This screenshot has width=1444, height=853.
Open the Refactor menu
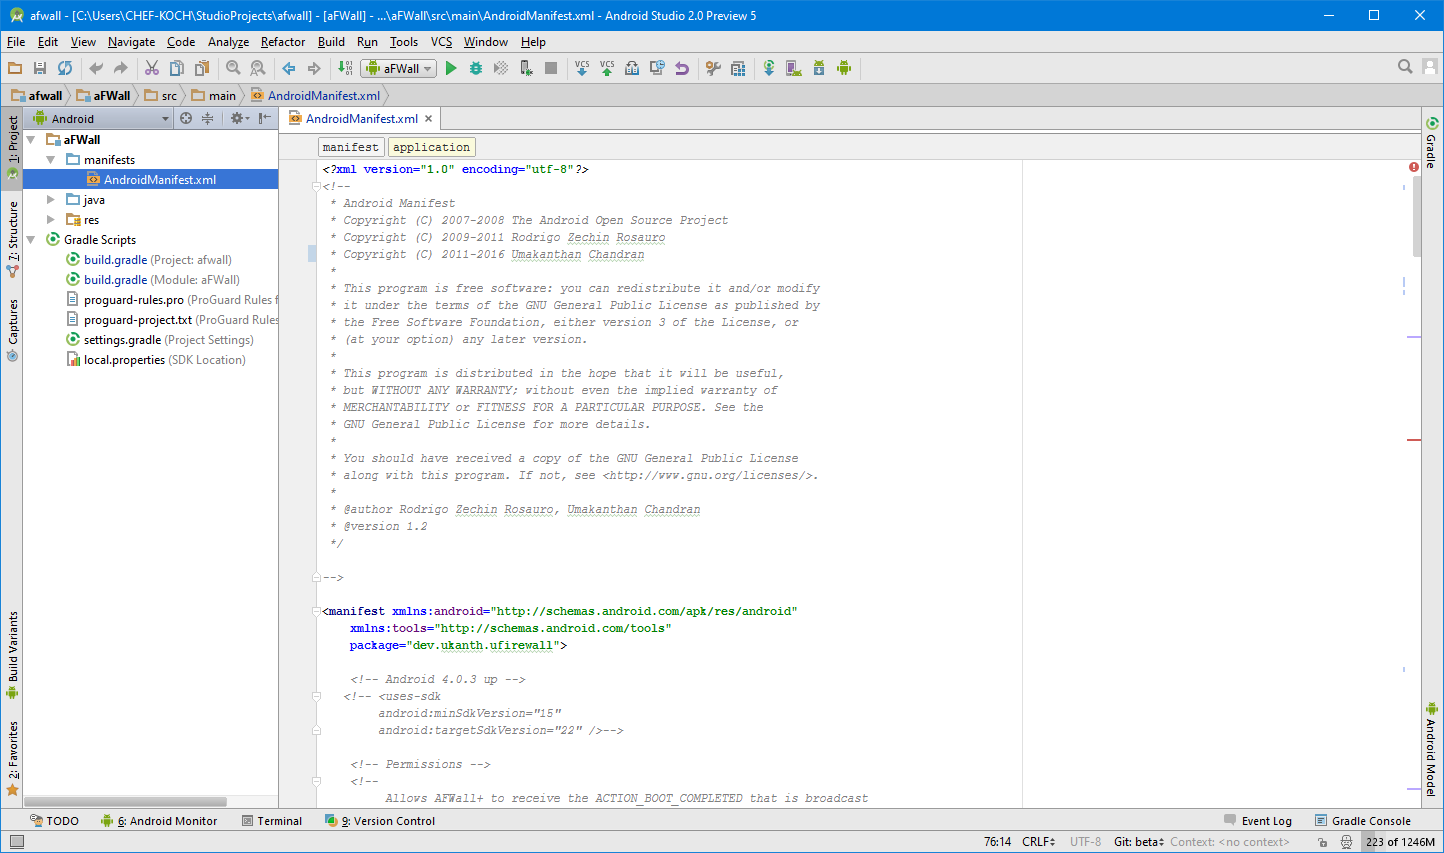click(283, 42)
